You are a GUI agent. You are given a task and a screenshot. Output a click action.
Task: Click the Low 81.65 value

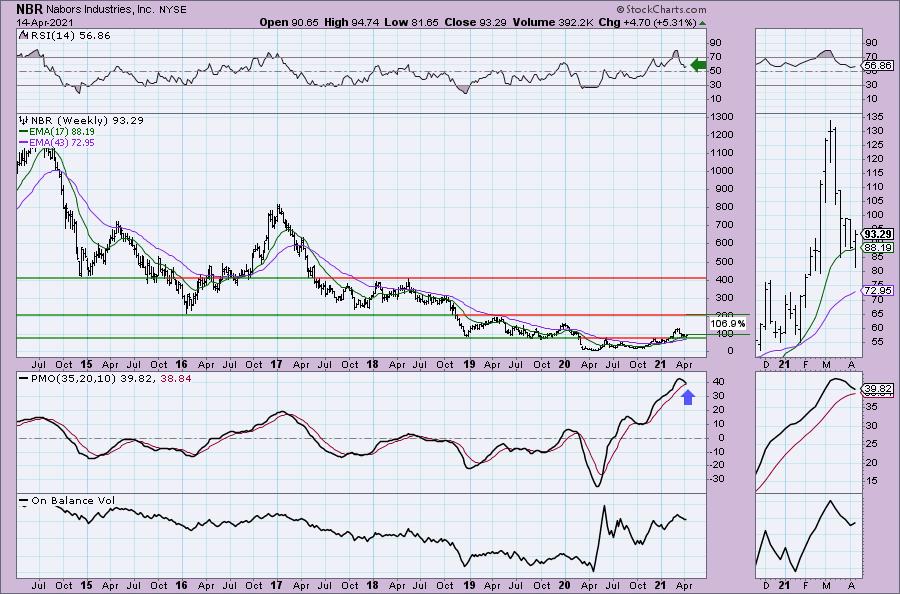(412, 22)
